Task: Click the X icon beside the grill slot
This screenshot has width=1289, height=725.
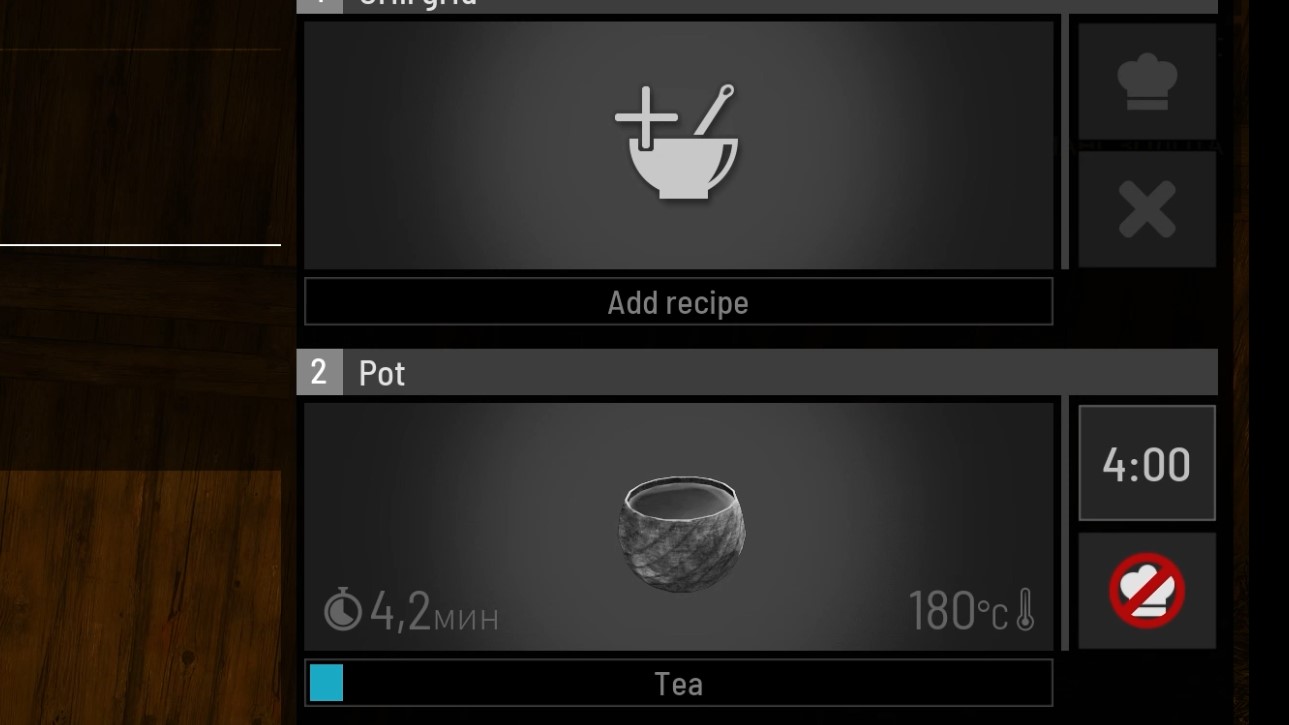Action: (1146, 211)
